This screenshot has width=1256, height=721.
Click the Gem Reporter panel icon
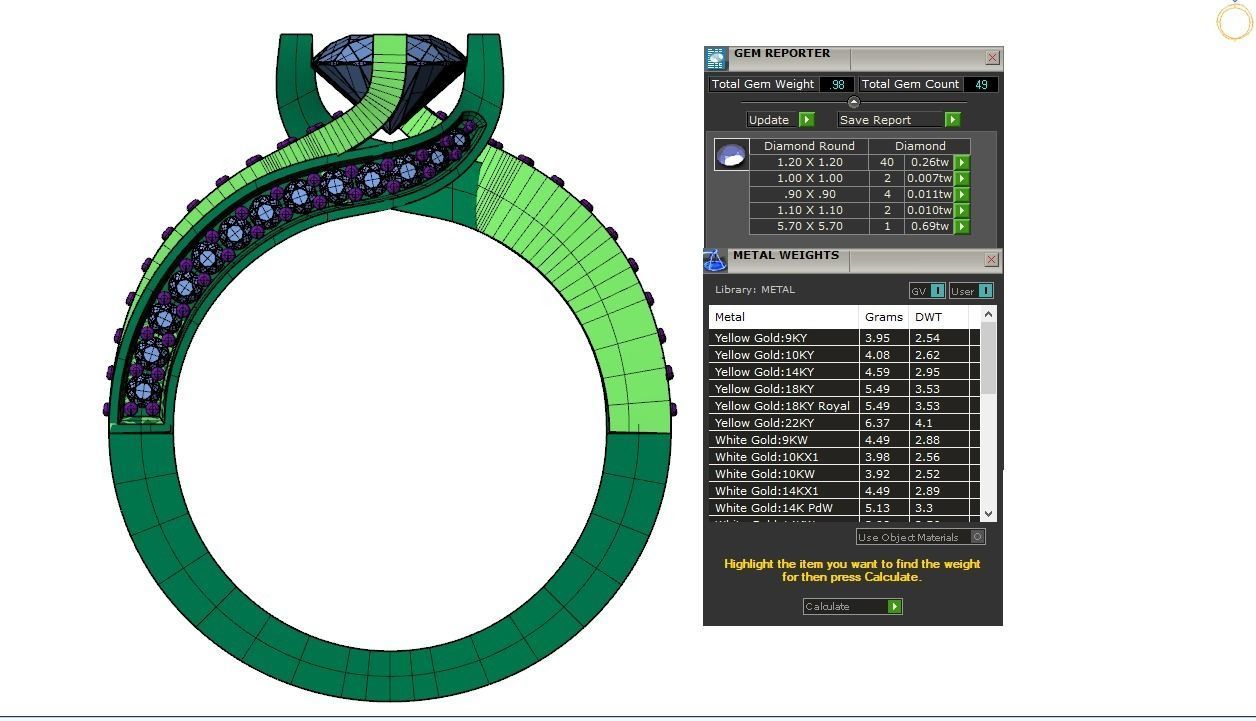click(x=716, y=58)
